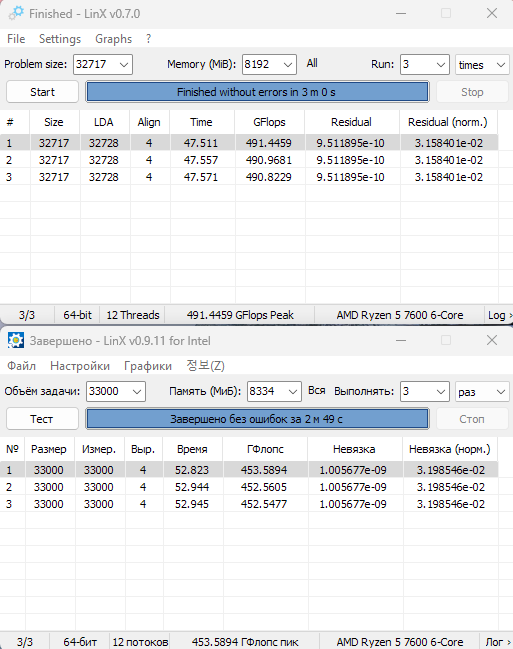Select time value 47.511
Image resolution: width=513 pixels, height=649 pixels.
point(201,143)
